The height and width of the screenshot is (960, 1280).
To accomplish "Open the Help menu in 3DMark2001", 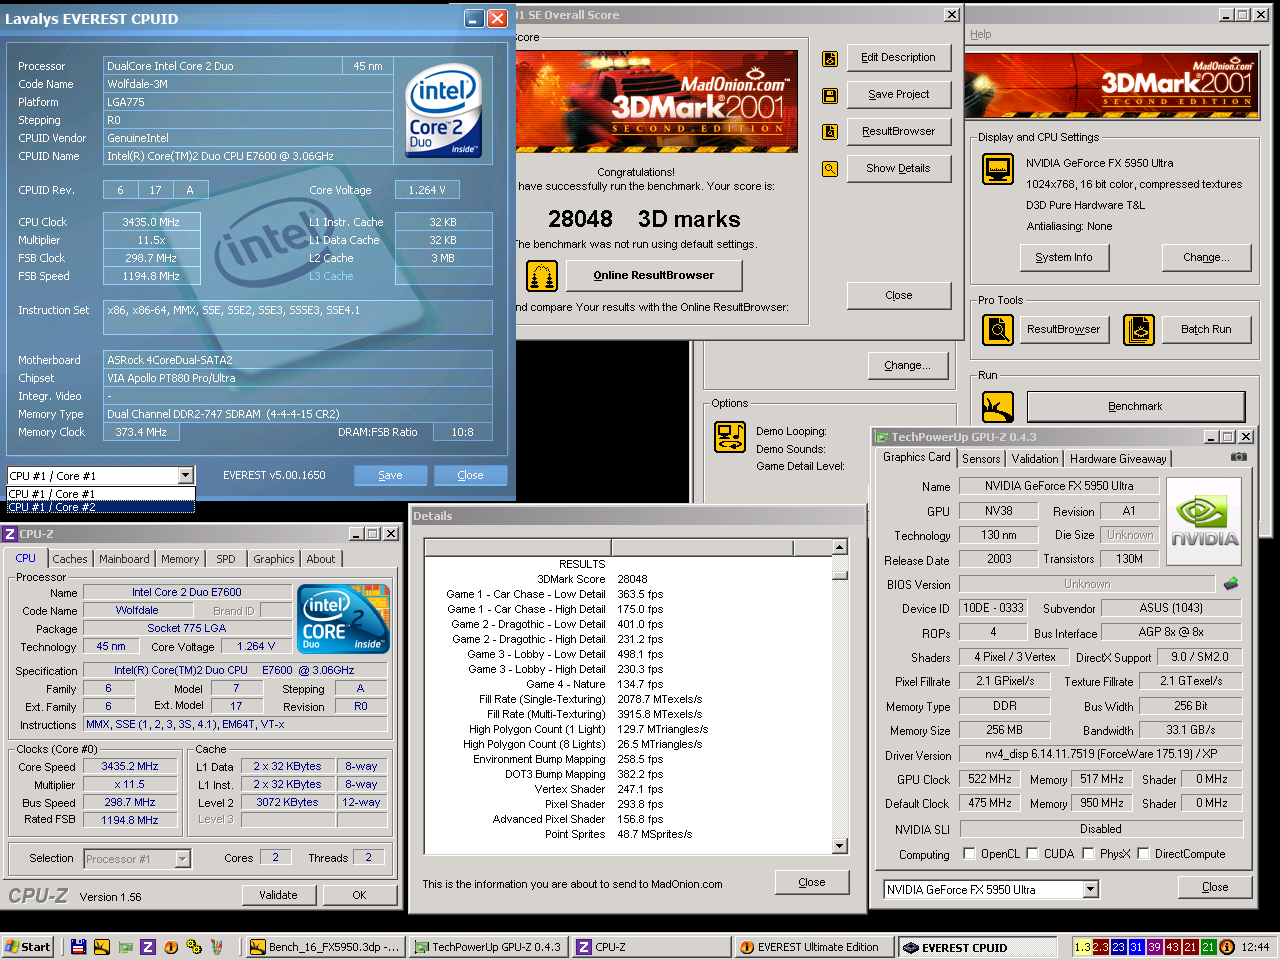I will click(981, 34).
